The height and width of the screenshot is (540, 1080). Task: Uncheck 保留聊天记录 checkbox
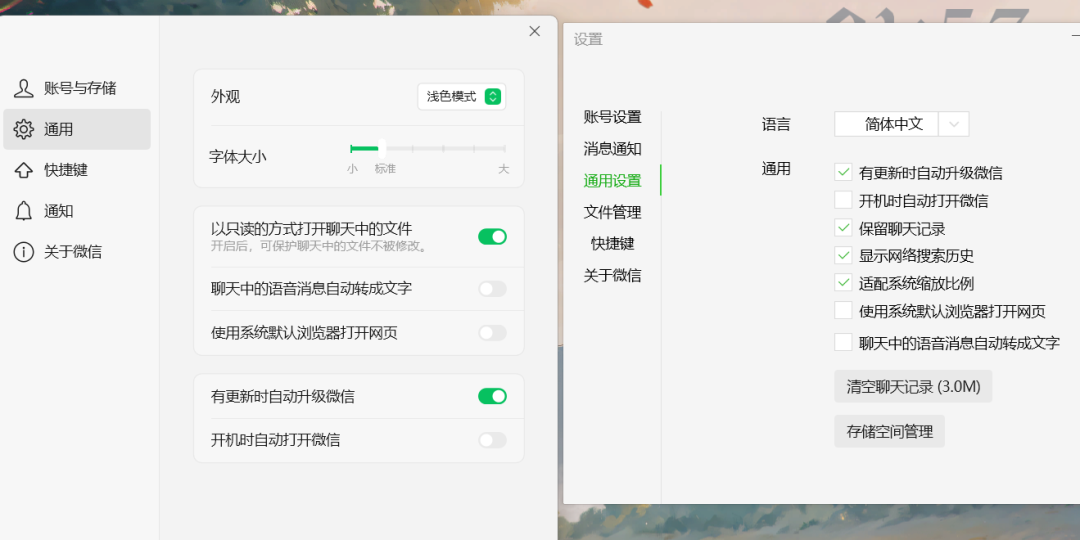point(843,227)
